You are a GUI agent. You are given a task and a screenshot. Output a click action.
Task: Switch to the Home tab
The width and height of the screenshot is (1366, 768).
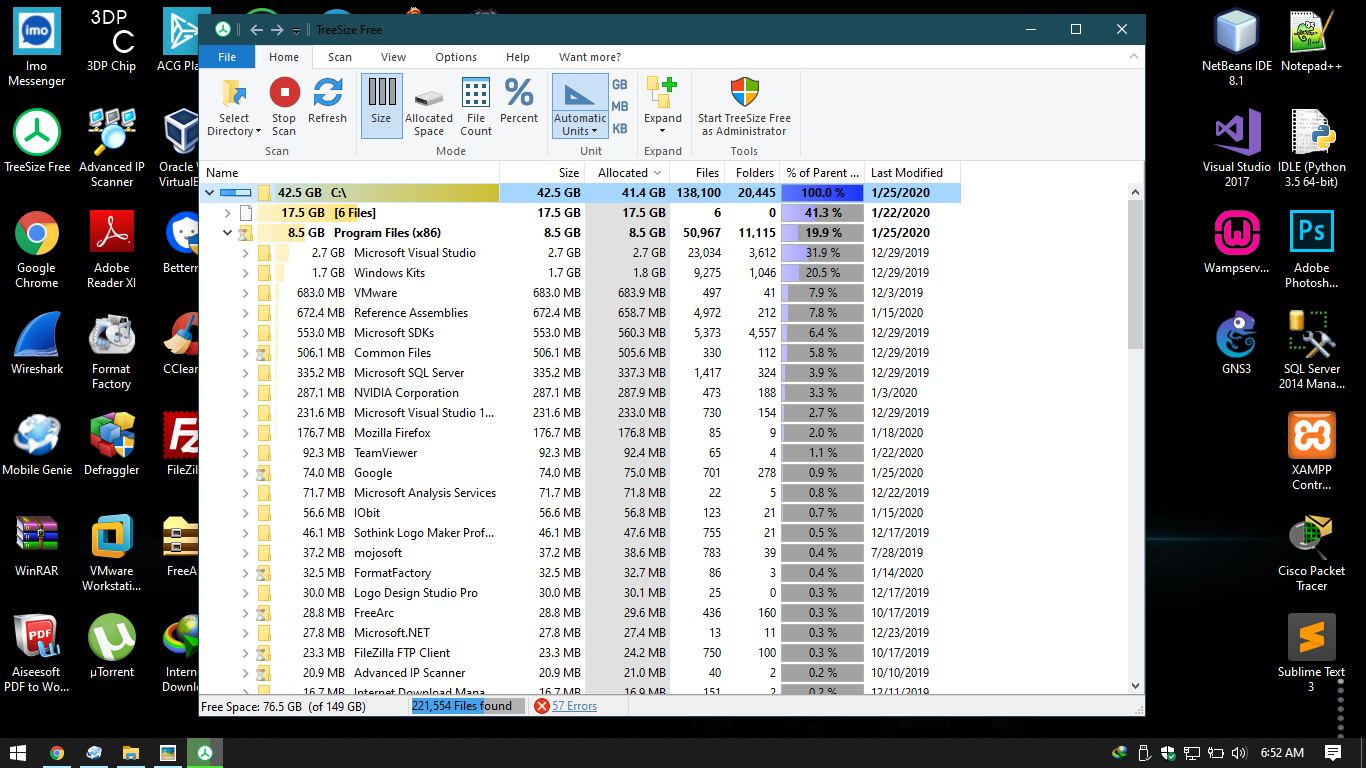284,57
